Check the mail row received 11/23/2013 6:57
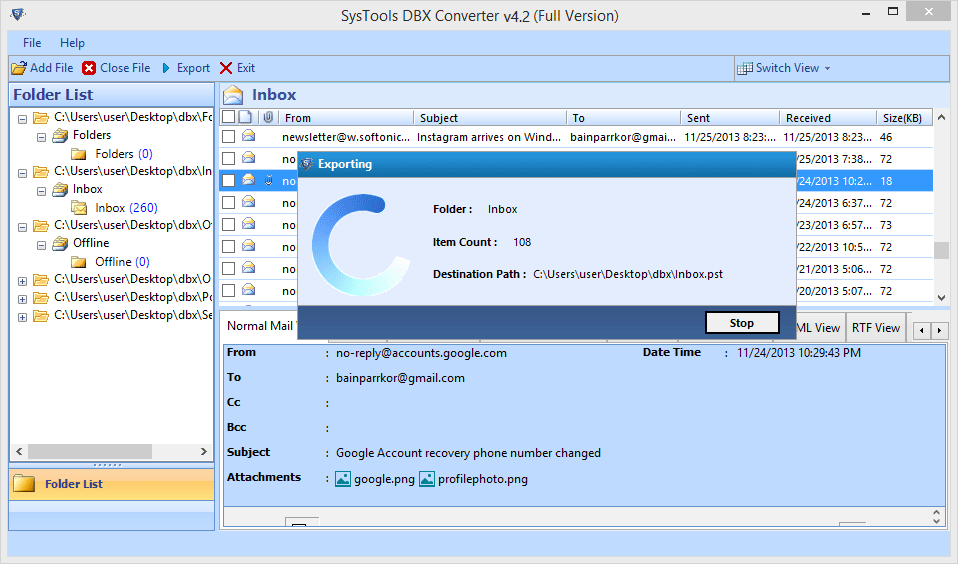Screen dimensions: 958x564 click(229, 224)
